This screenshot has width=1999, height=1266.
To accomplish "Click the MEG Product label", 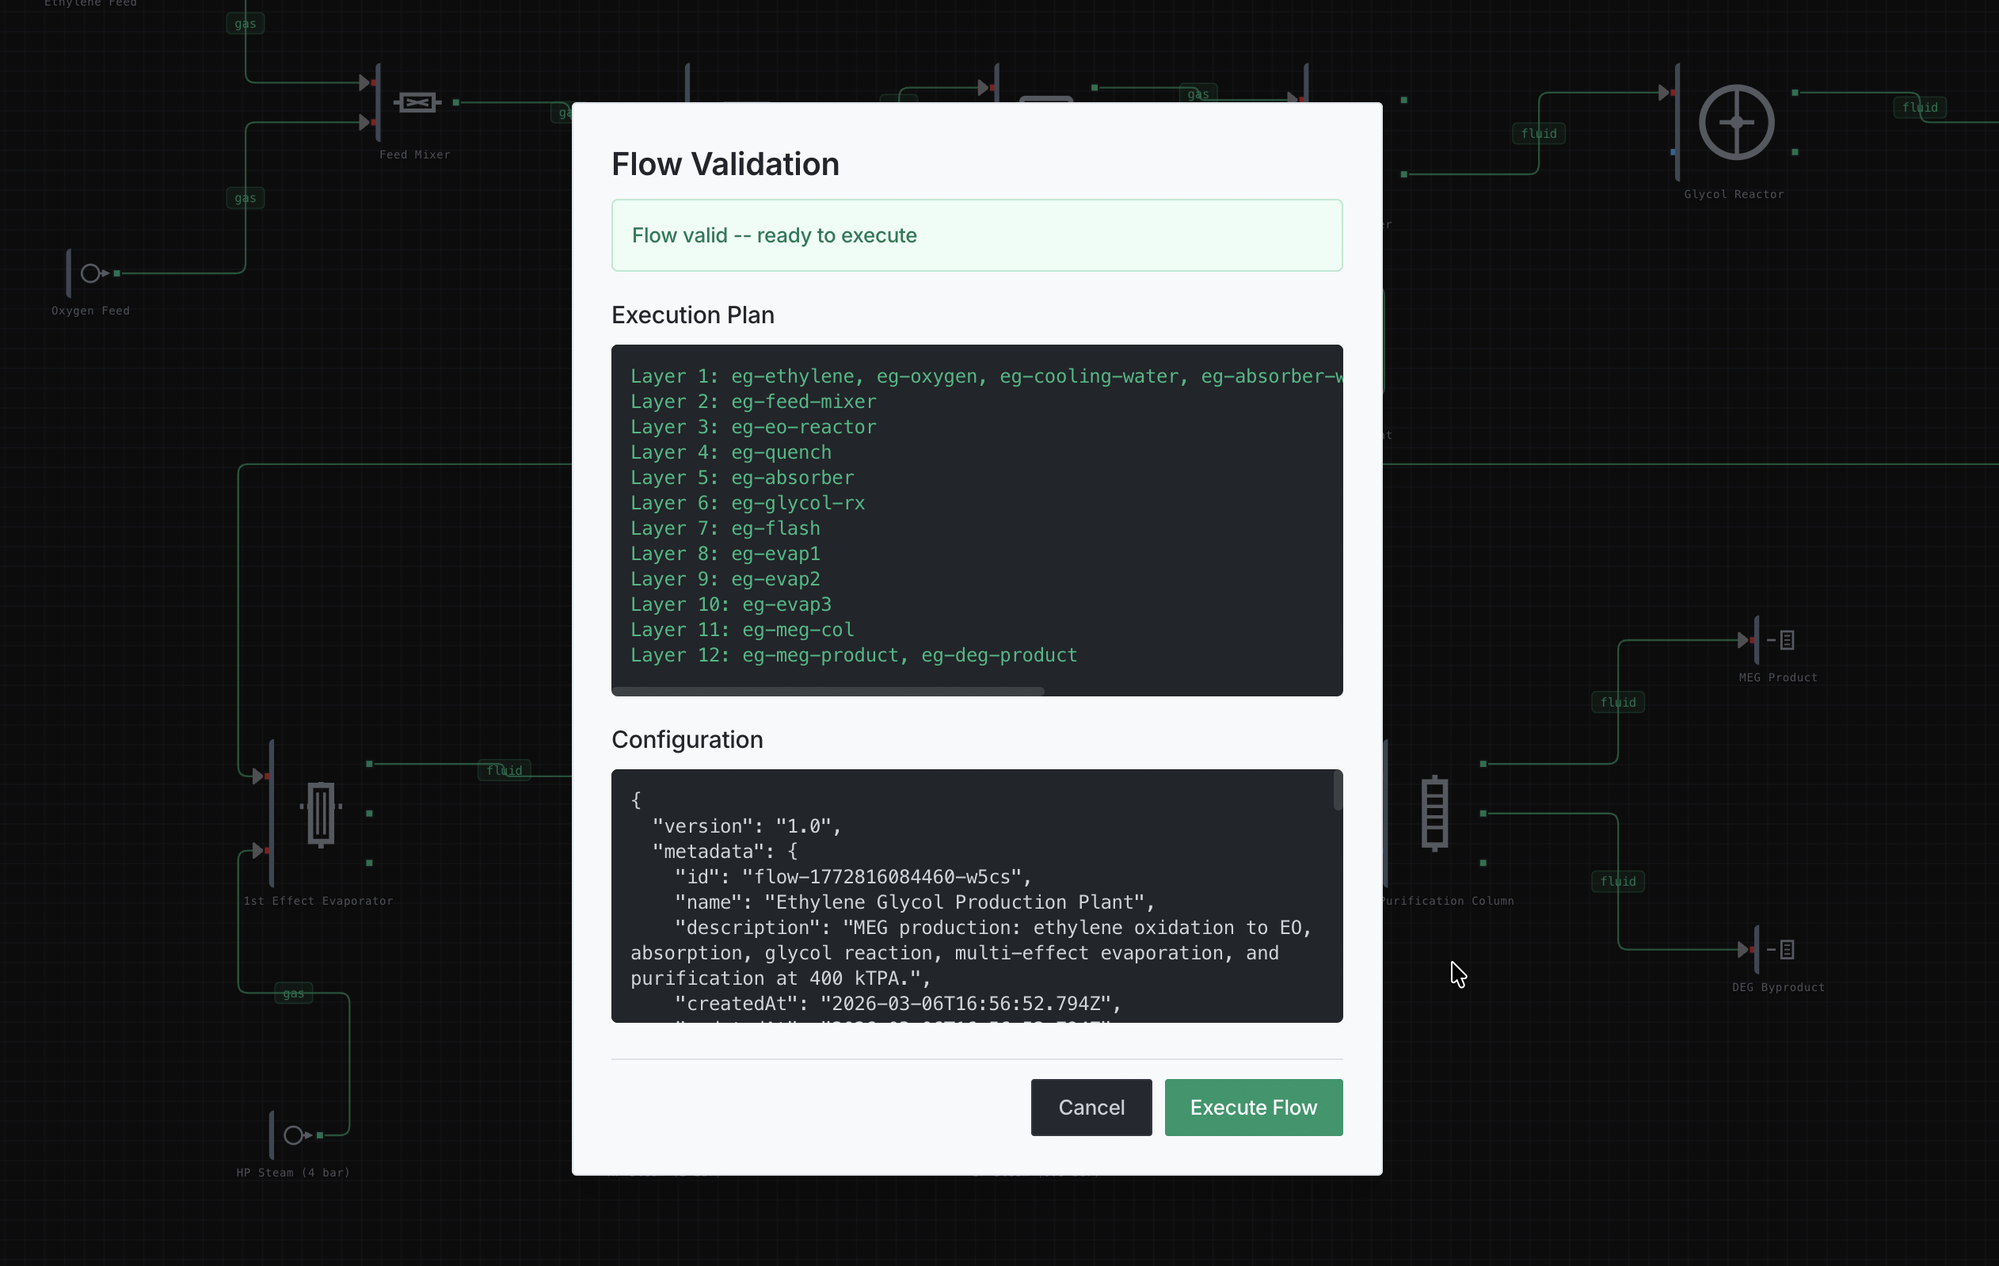I will [1778, 678].
